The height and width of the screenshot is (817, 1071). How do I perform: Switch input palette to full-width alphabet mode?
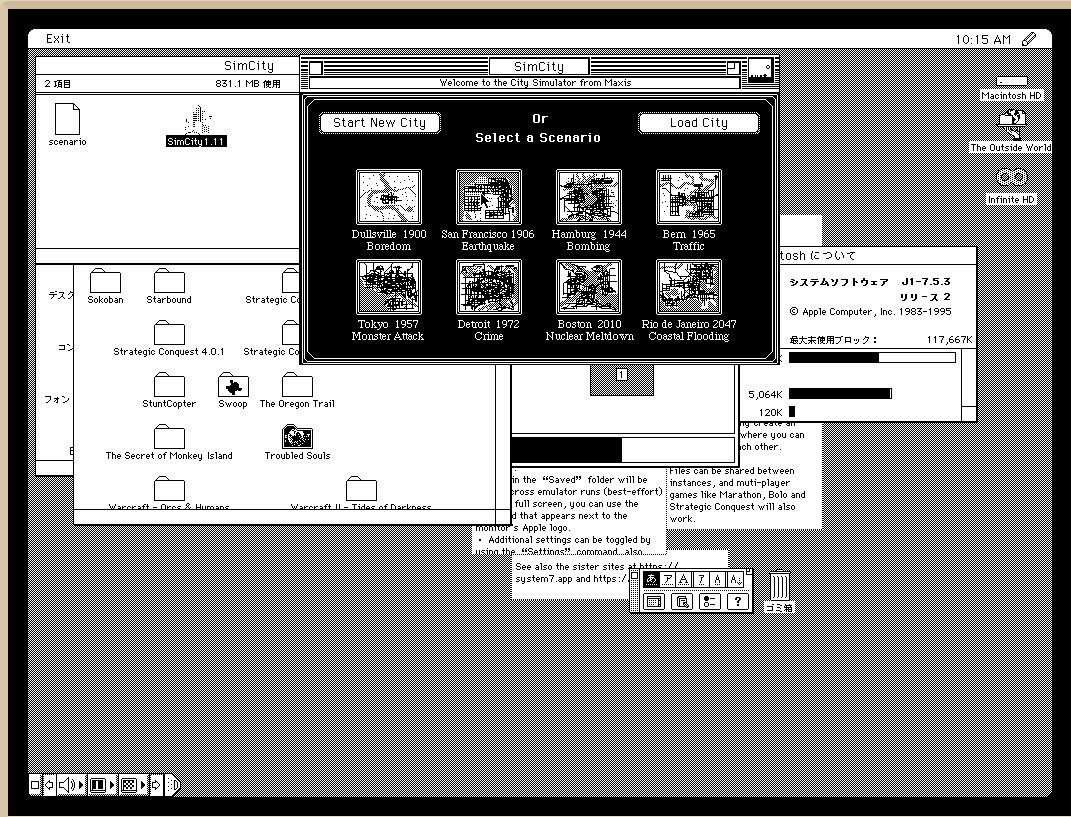[684, 579]
